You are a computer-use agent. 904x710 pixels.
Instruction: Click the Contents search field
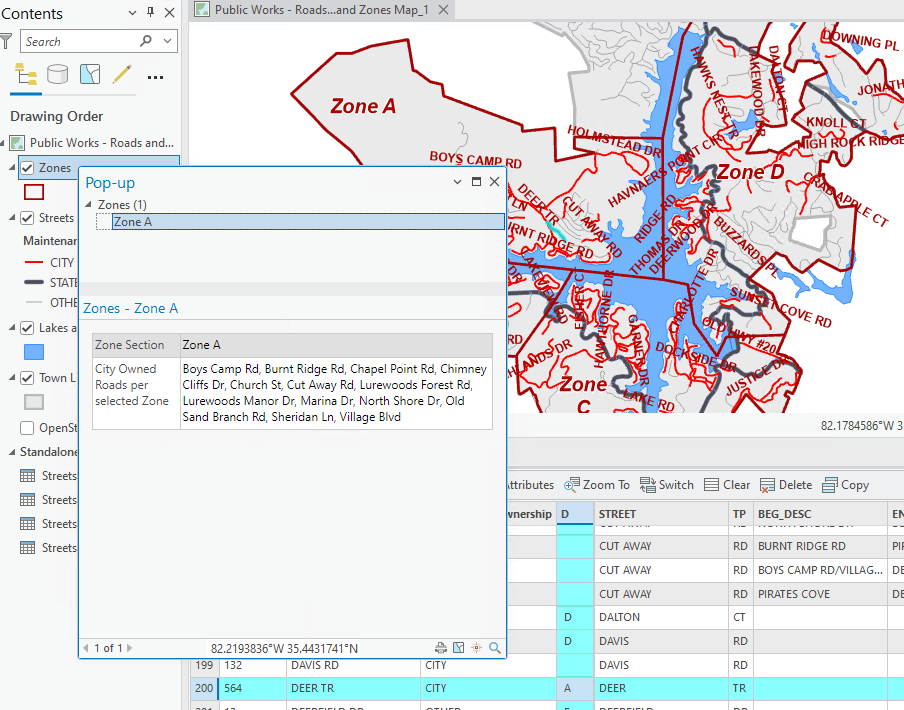click(80, 41)
